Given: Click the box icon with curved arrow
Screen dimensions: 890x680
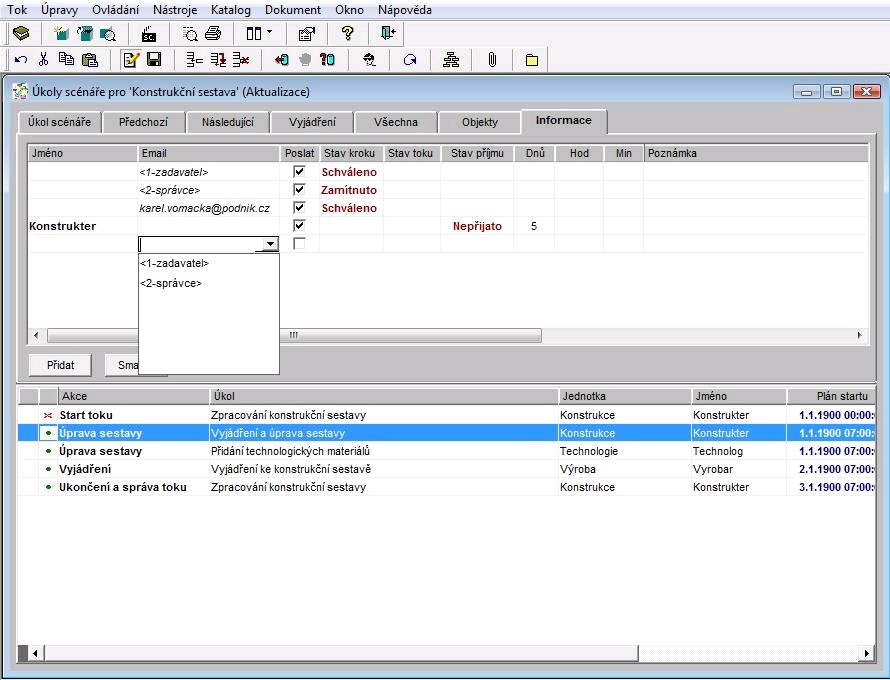Looking at the screenshot, I should click(85, 33).
